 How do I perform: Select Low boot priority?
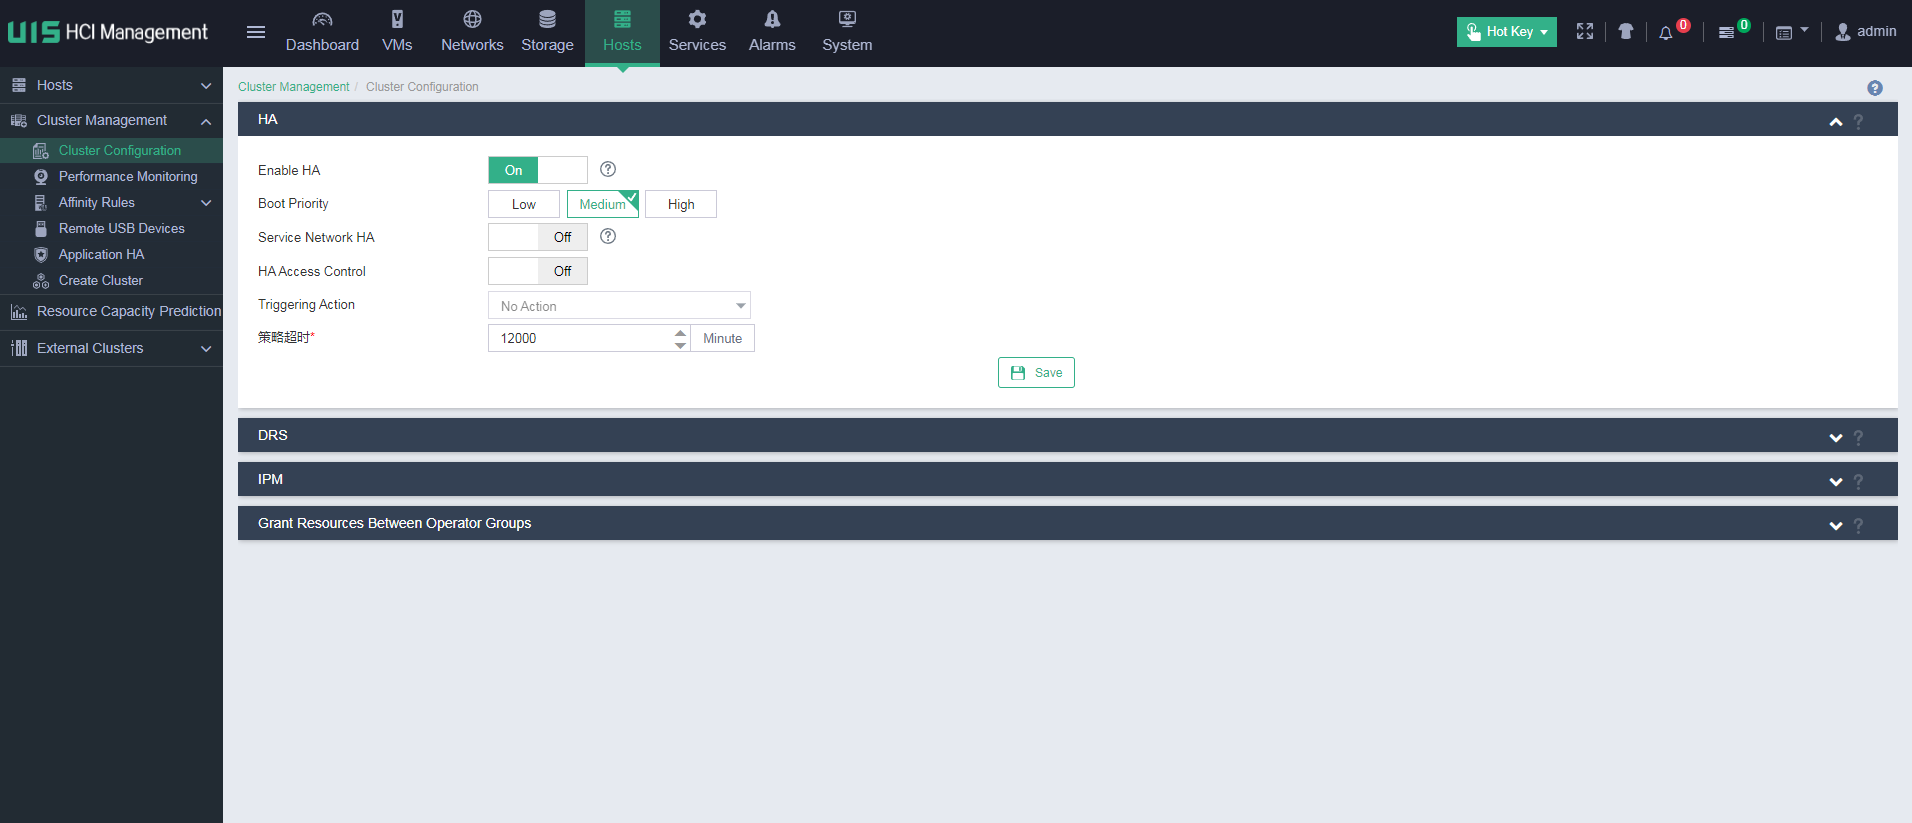[x=524, y=204]
